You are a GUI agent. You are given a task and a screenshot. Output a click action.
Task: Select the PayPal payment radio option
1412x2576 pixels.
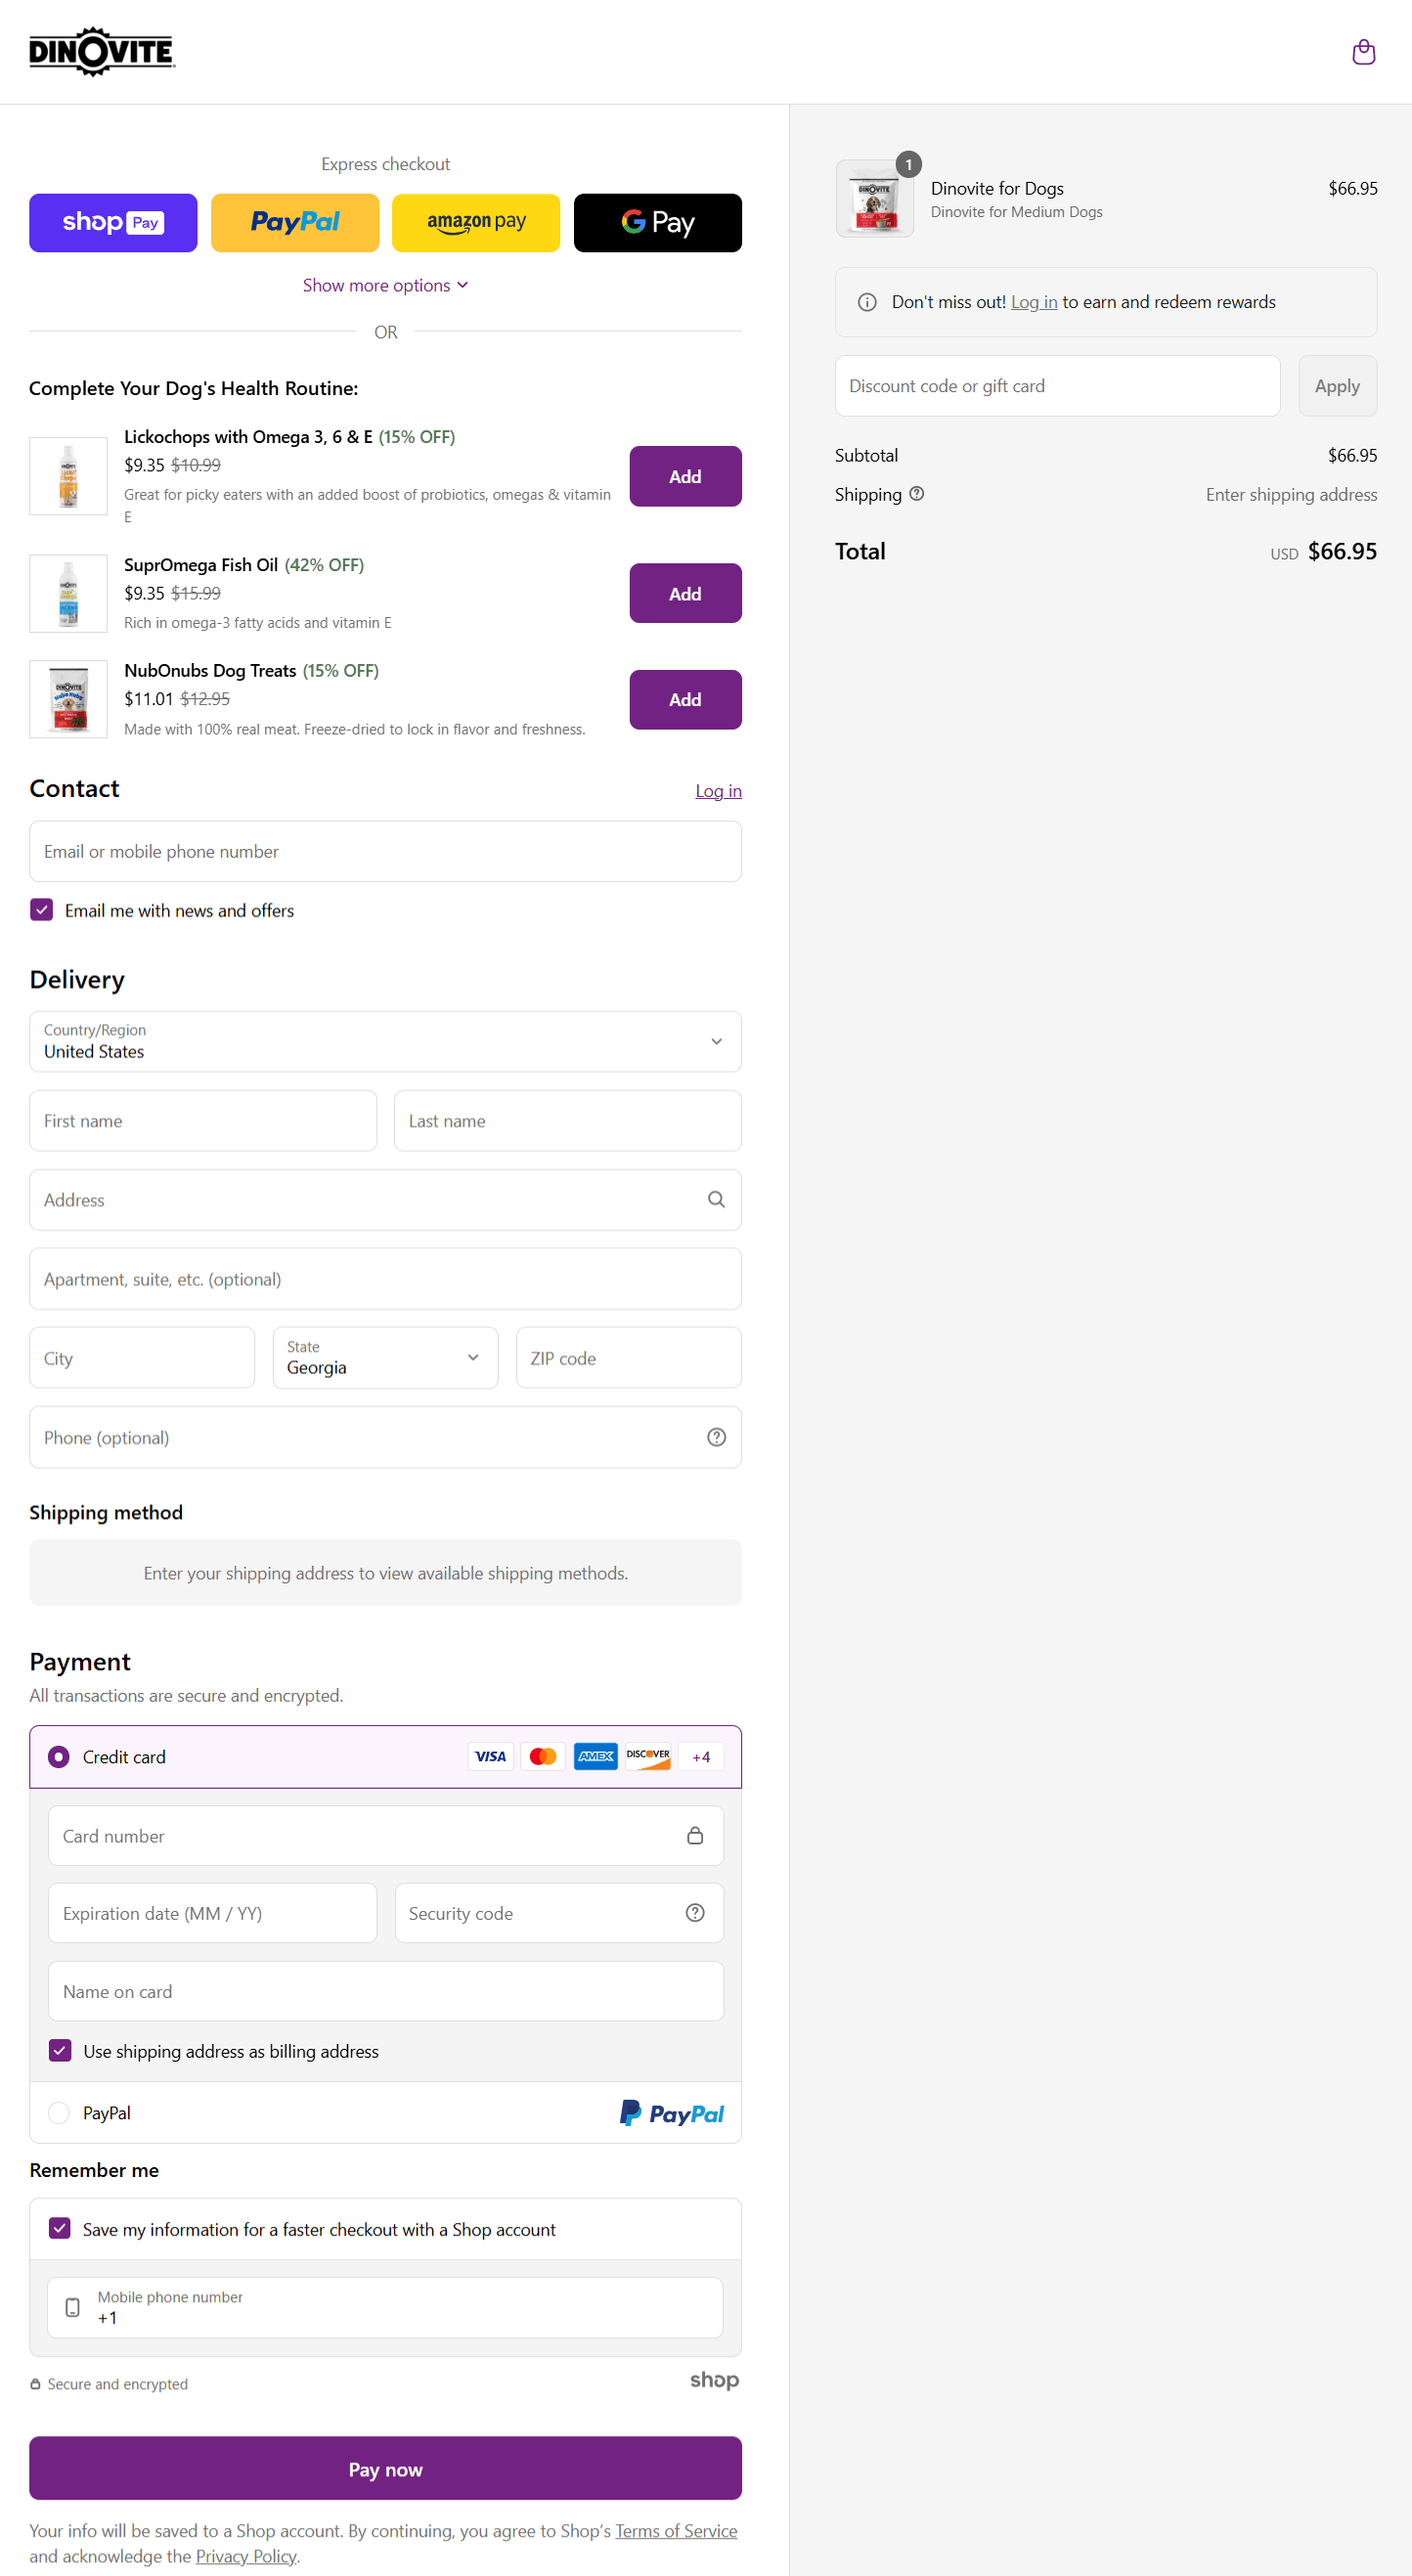point(59,2112)
